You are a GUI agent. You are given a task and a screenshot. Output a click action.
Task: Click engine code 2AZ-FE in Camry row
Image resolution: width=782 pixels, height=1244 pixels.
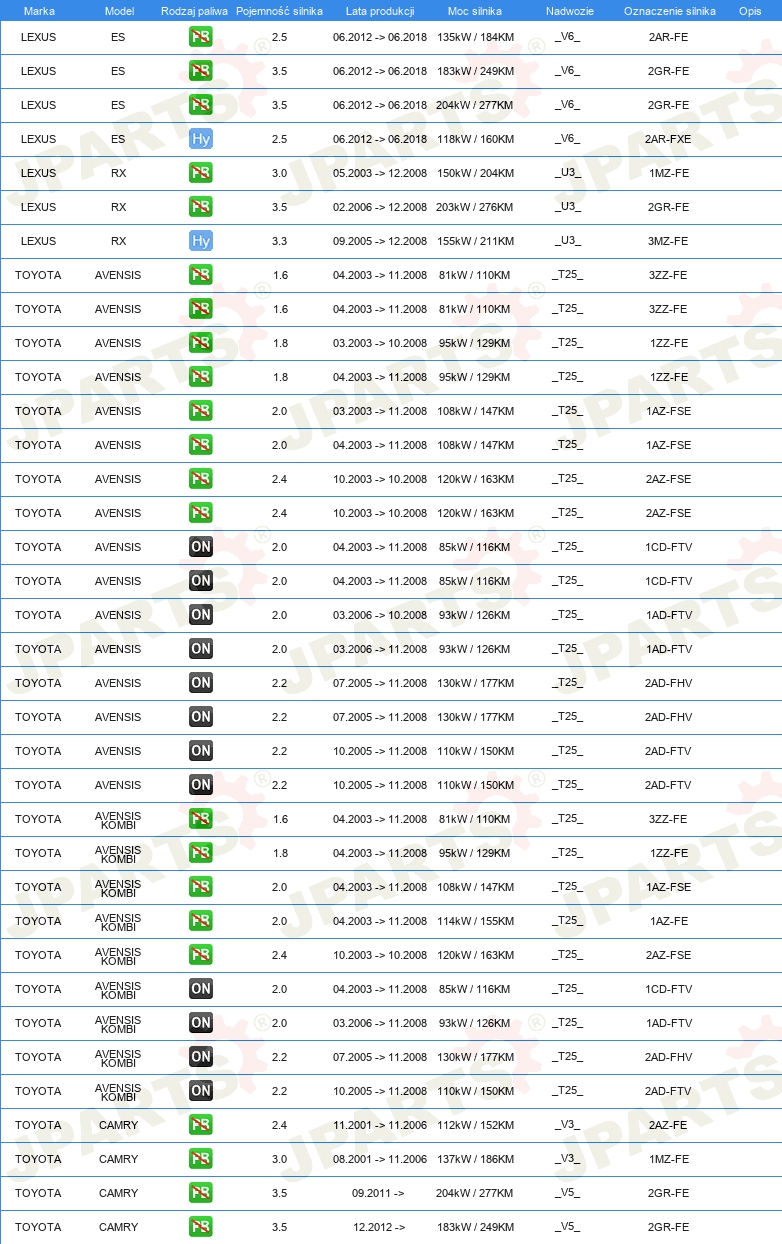pos(668,1125)
